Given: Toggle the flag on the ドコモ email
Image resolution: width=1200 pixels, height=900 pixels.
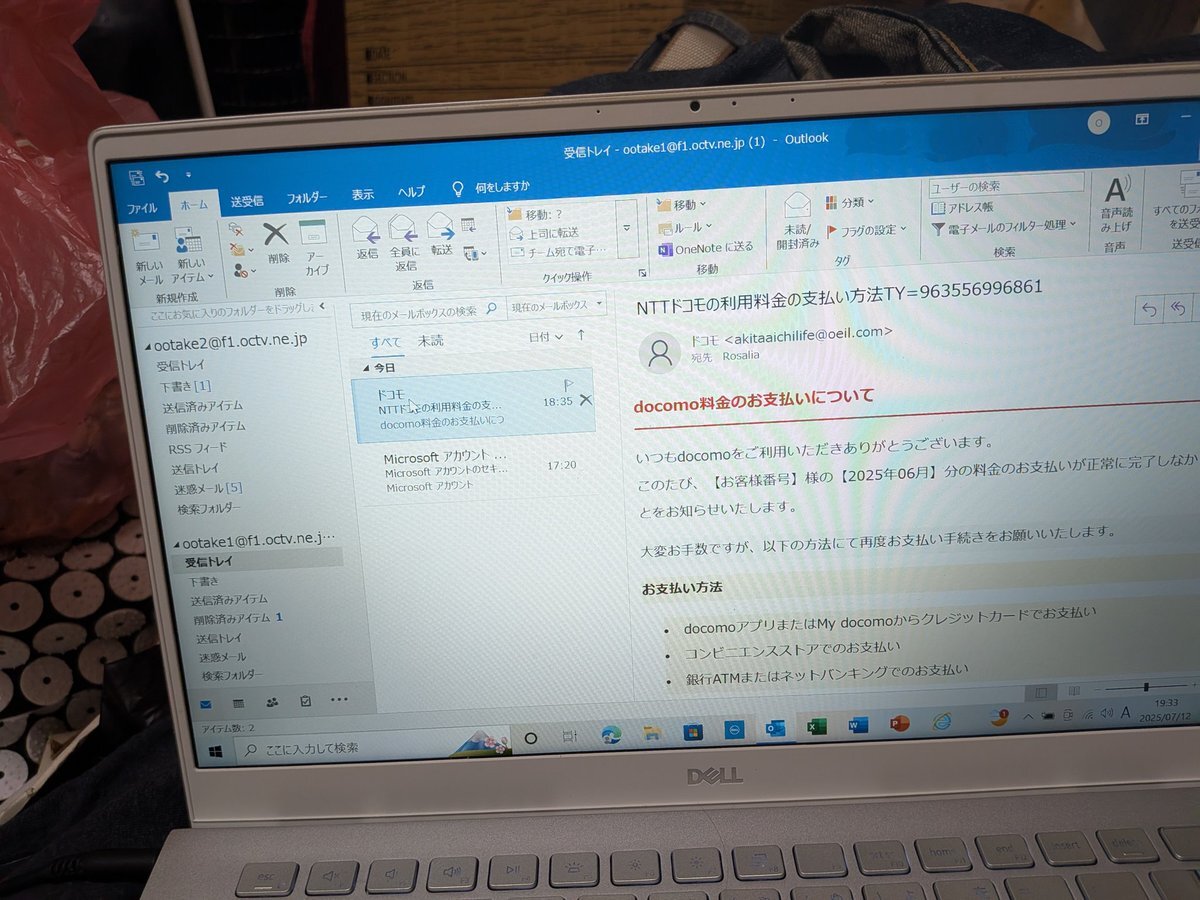Looking at the screenshot, I should tap(570, 383).
